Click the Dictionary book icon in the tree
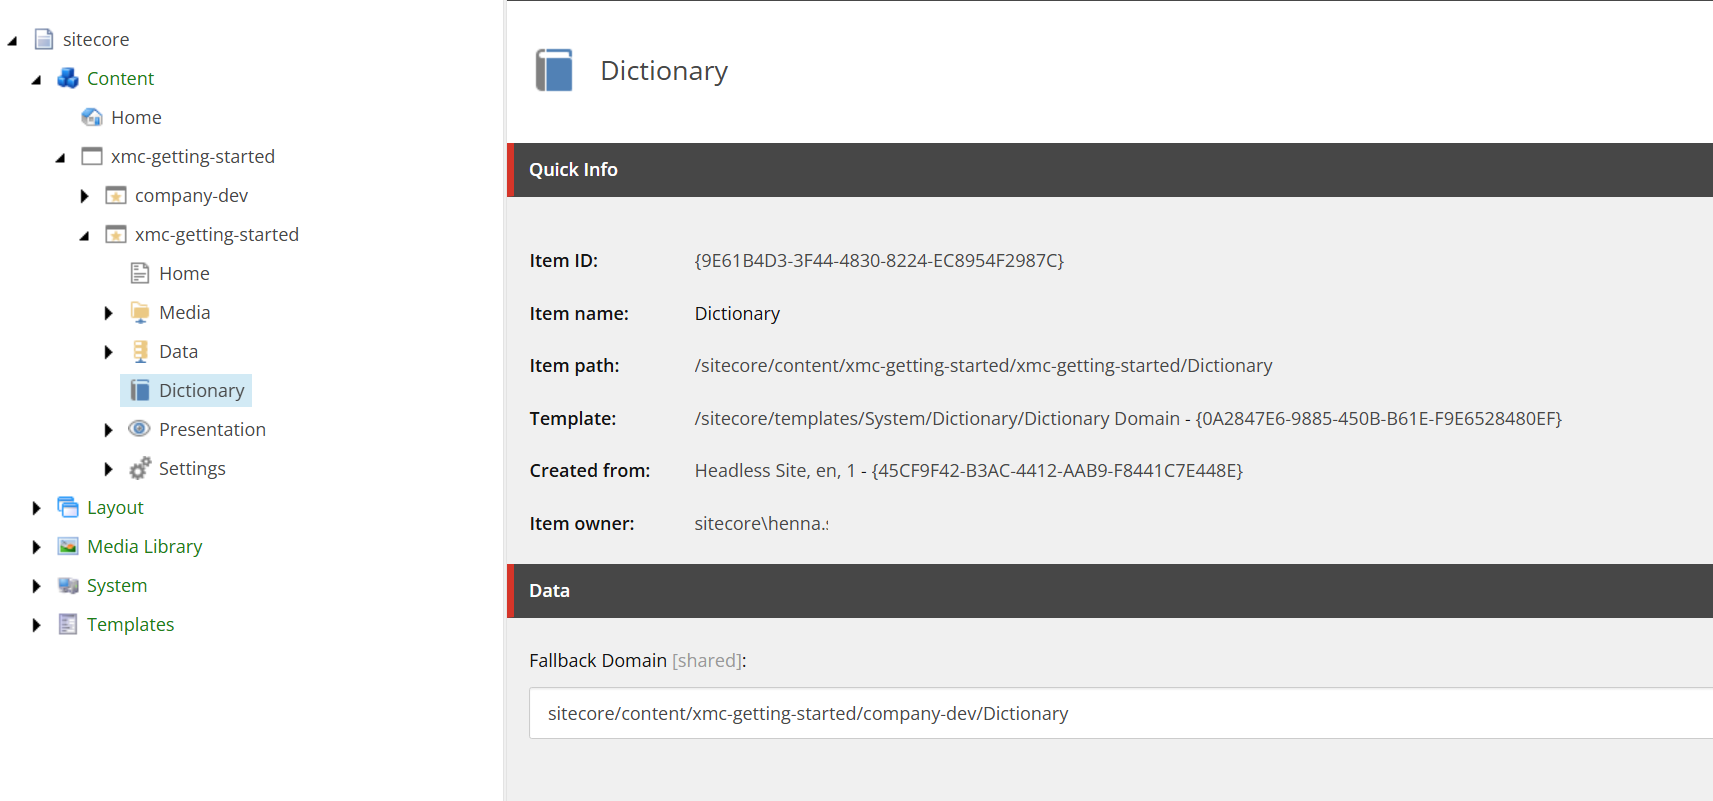The height and width of the screenshot is (801, 1713). tap(140, 390)
